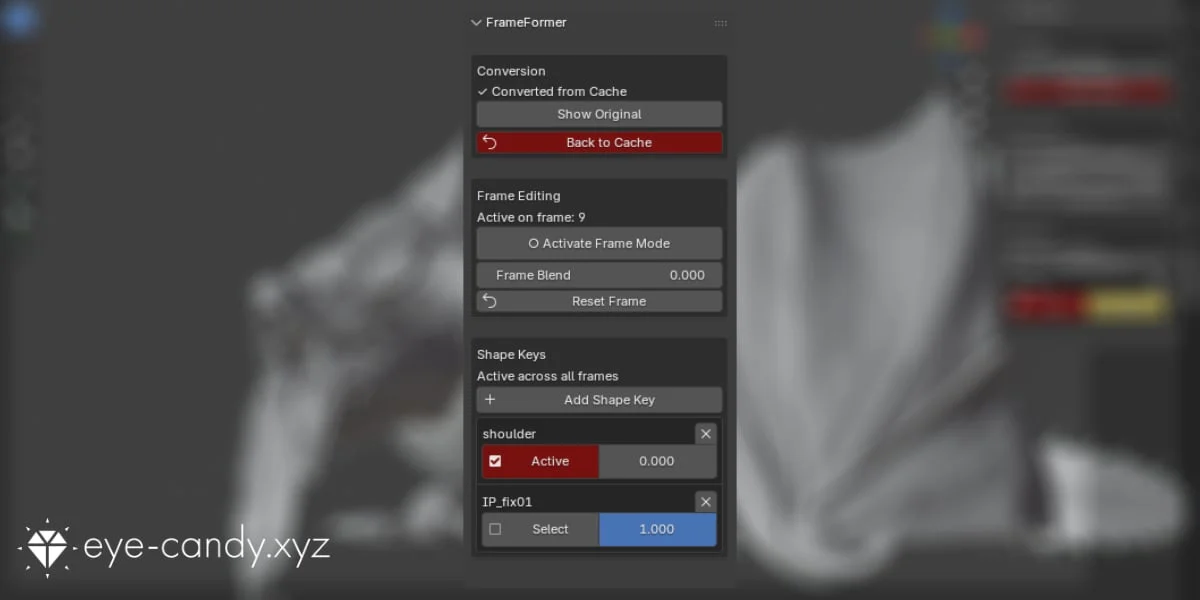
Task: Toggle the Converted from Cache checkmark
Action: [482, 91]
